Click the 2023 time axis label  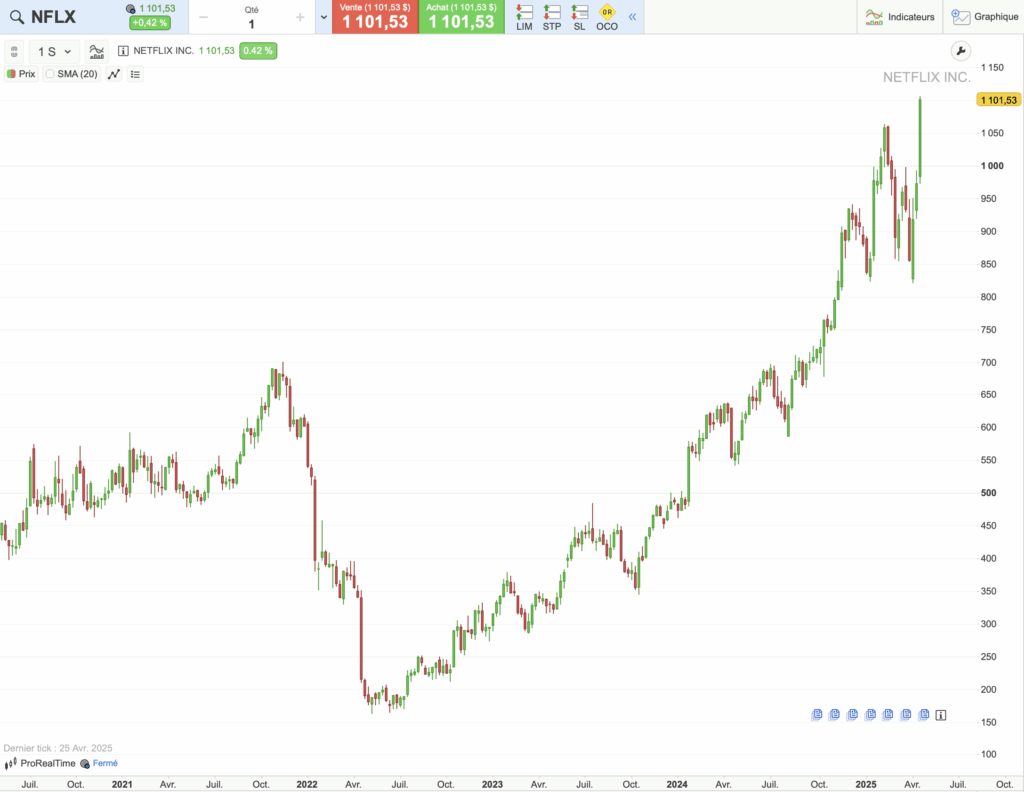pyautogui.click(x=492, y=784)
